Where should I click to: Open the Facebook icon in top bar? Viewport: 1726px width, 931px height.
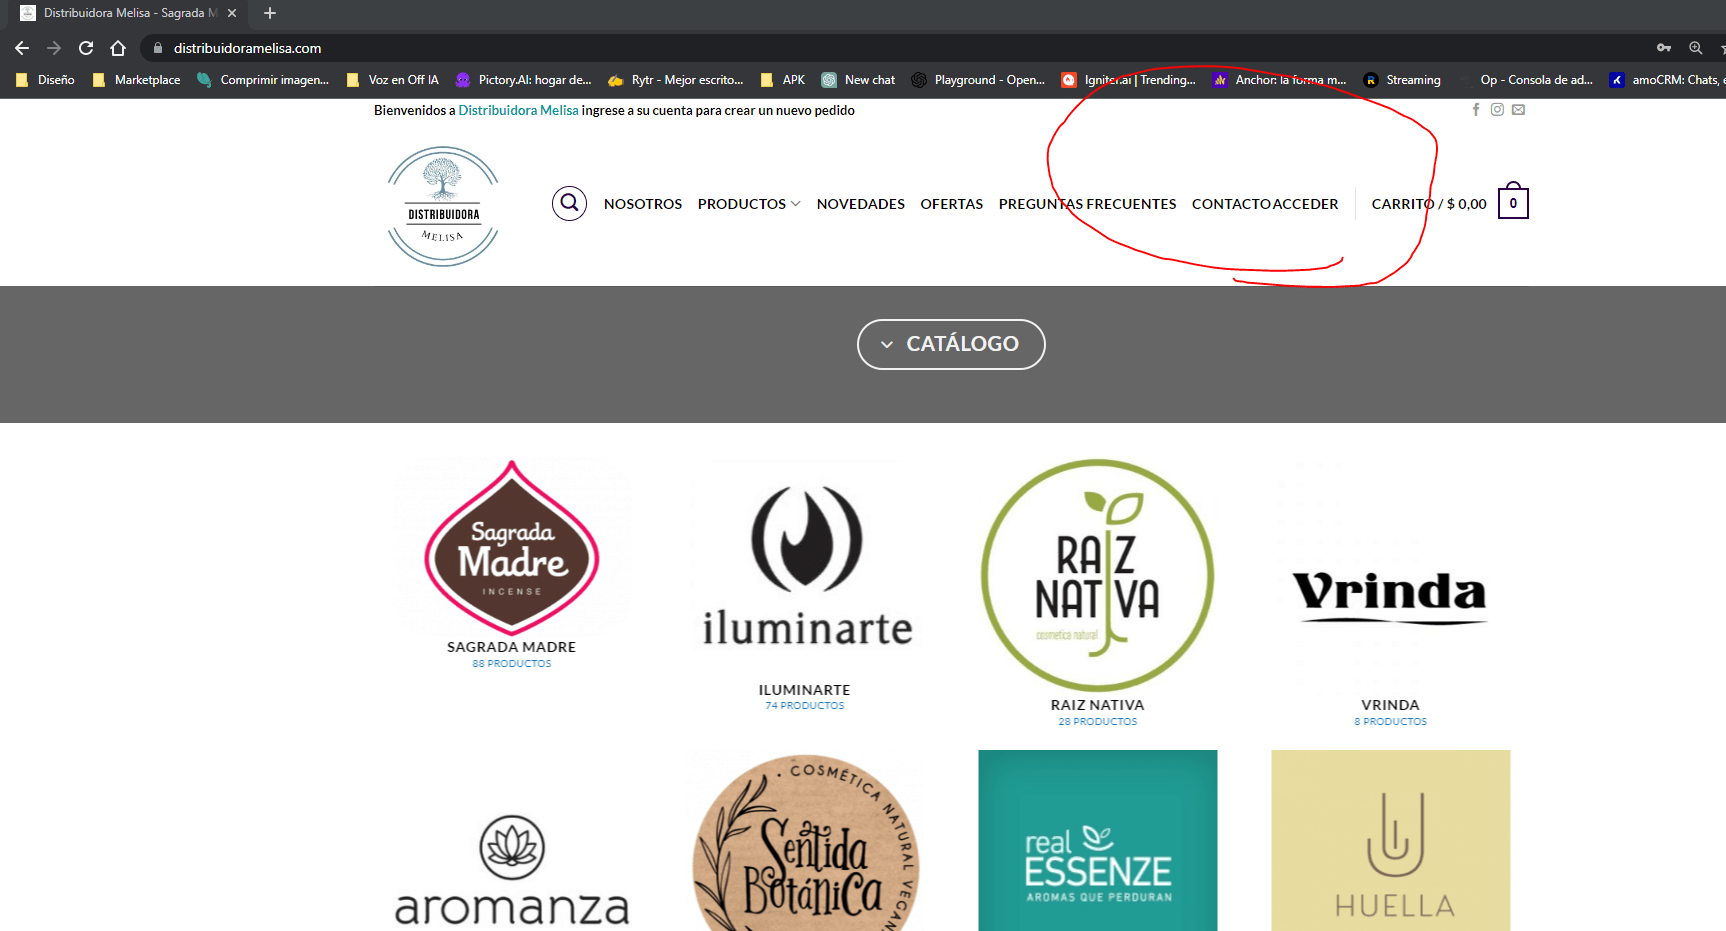(1476, 110)
